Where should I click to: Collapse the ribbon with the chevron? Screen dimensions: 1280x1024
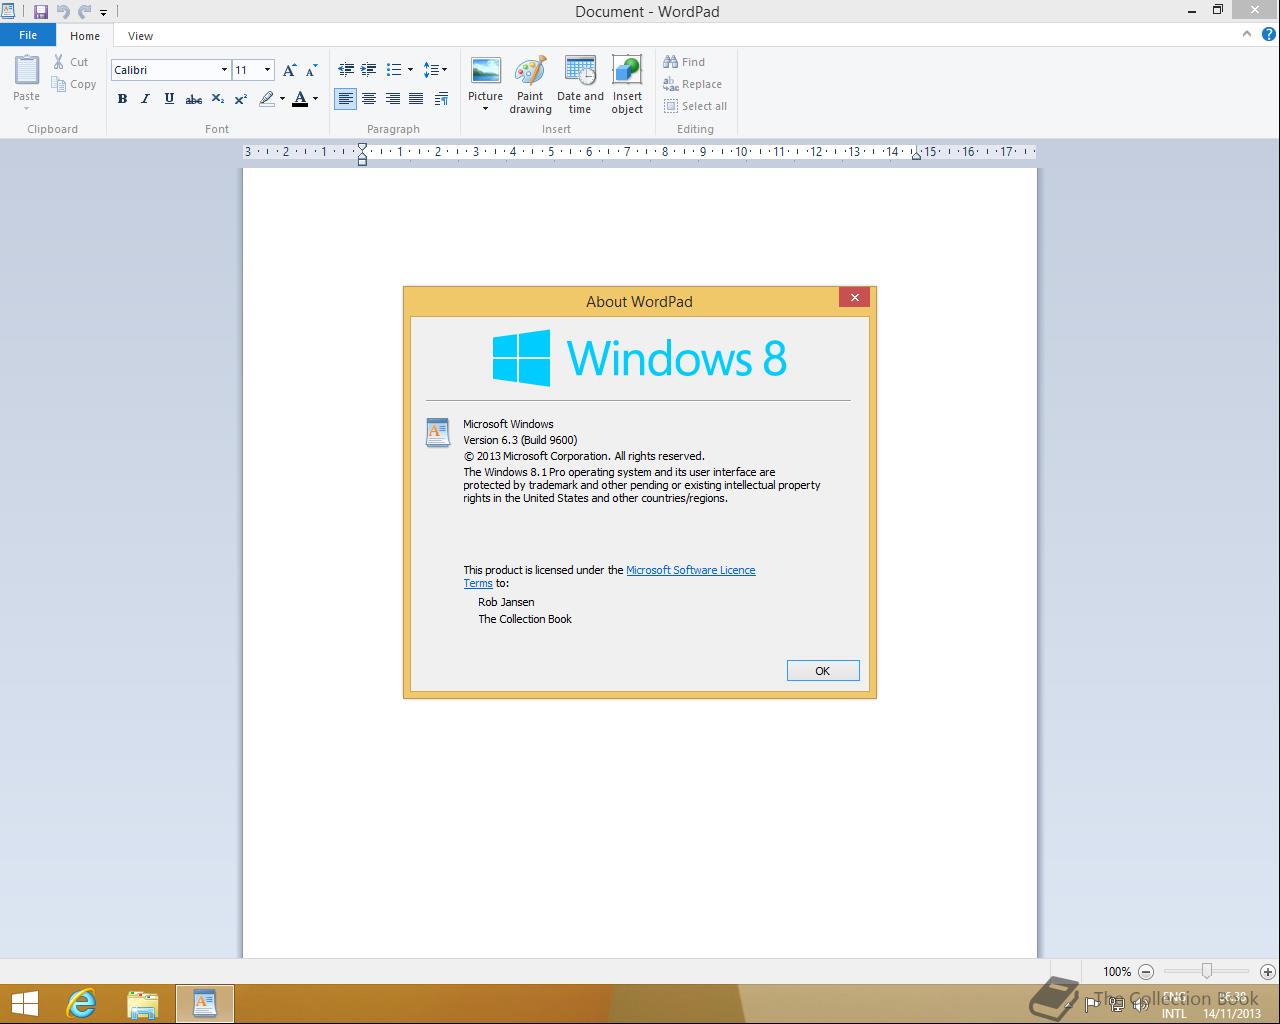[x=1246, y=34]
